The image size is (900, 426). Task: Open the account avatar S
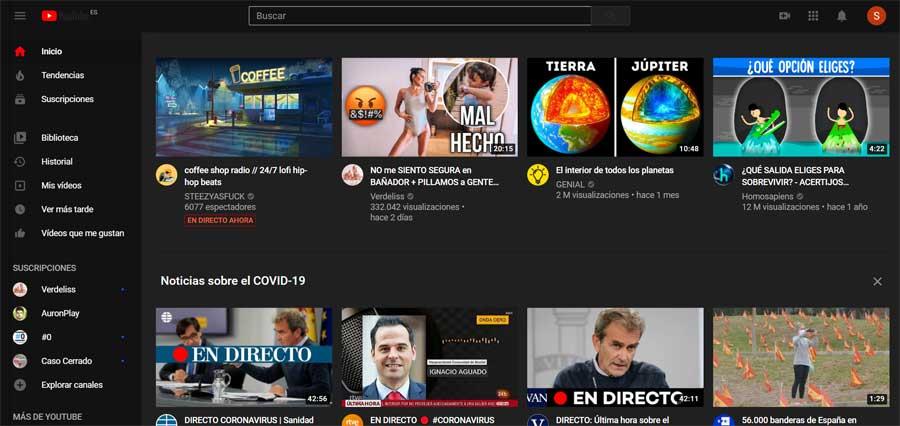pyautogui.click(x=876, y=16)
